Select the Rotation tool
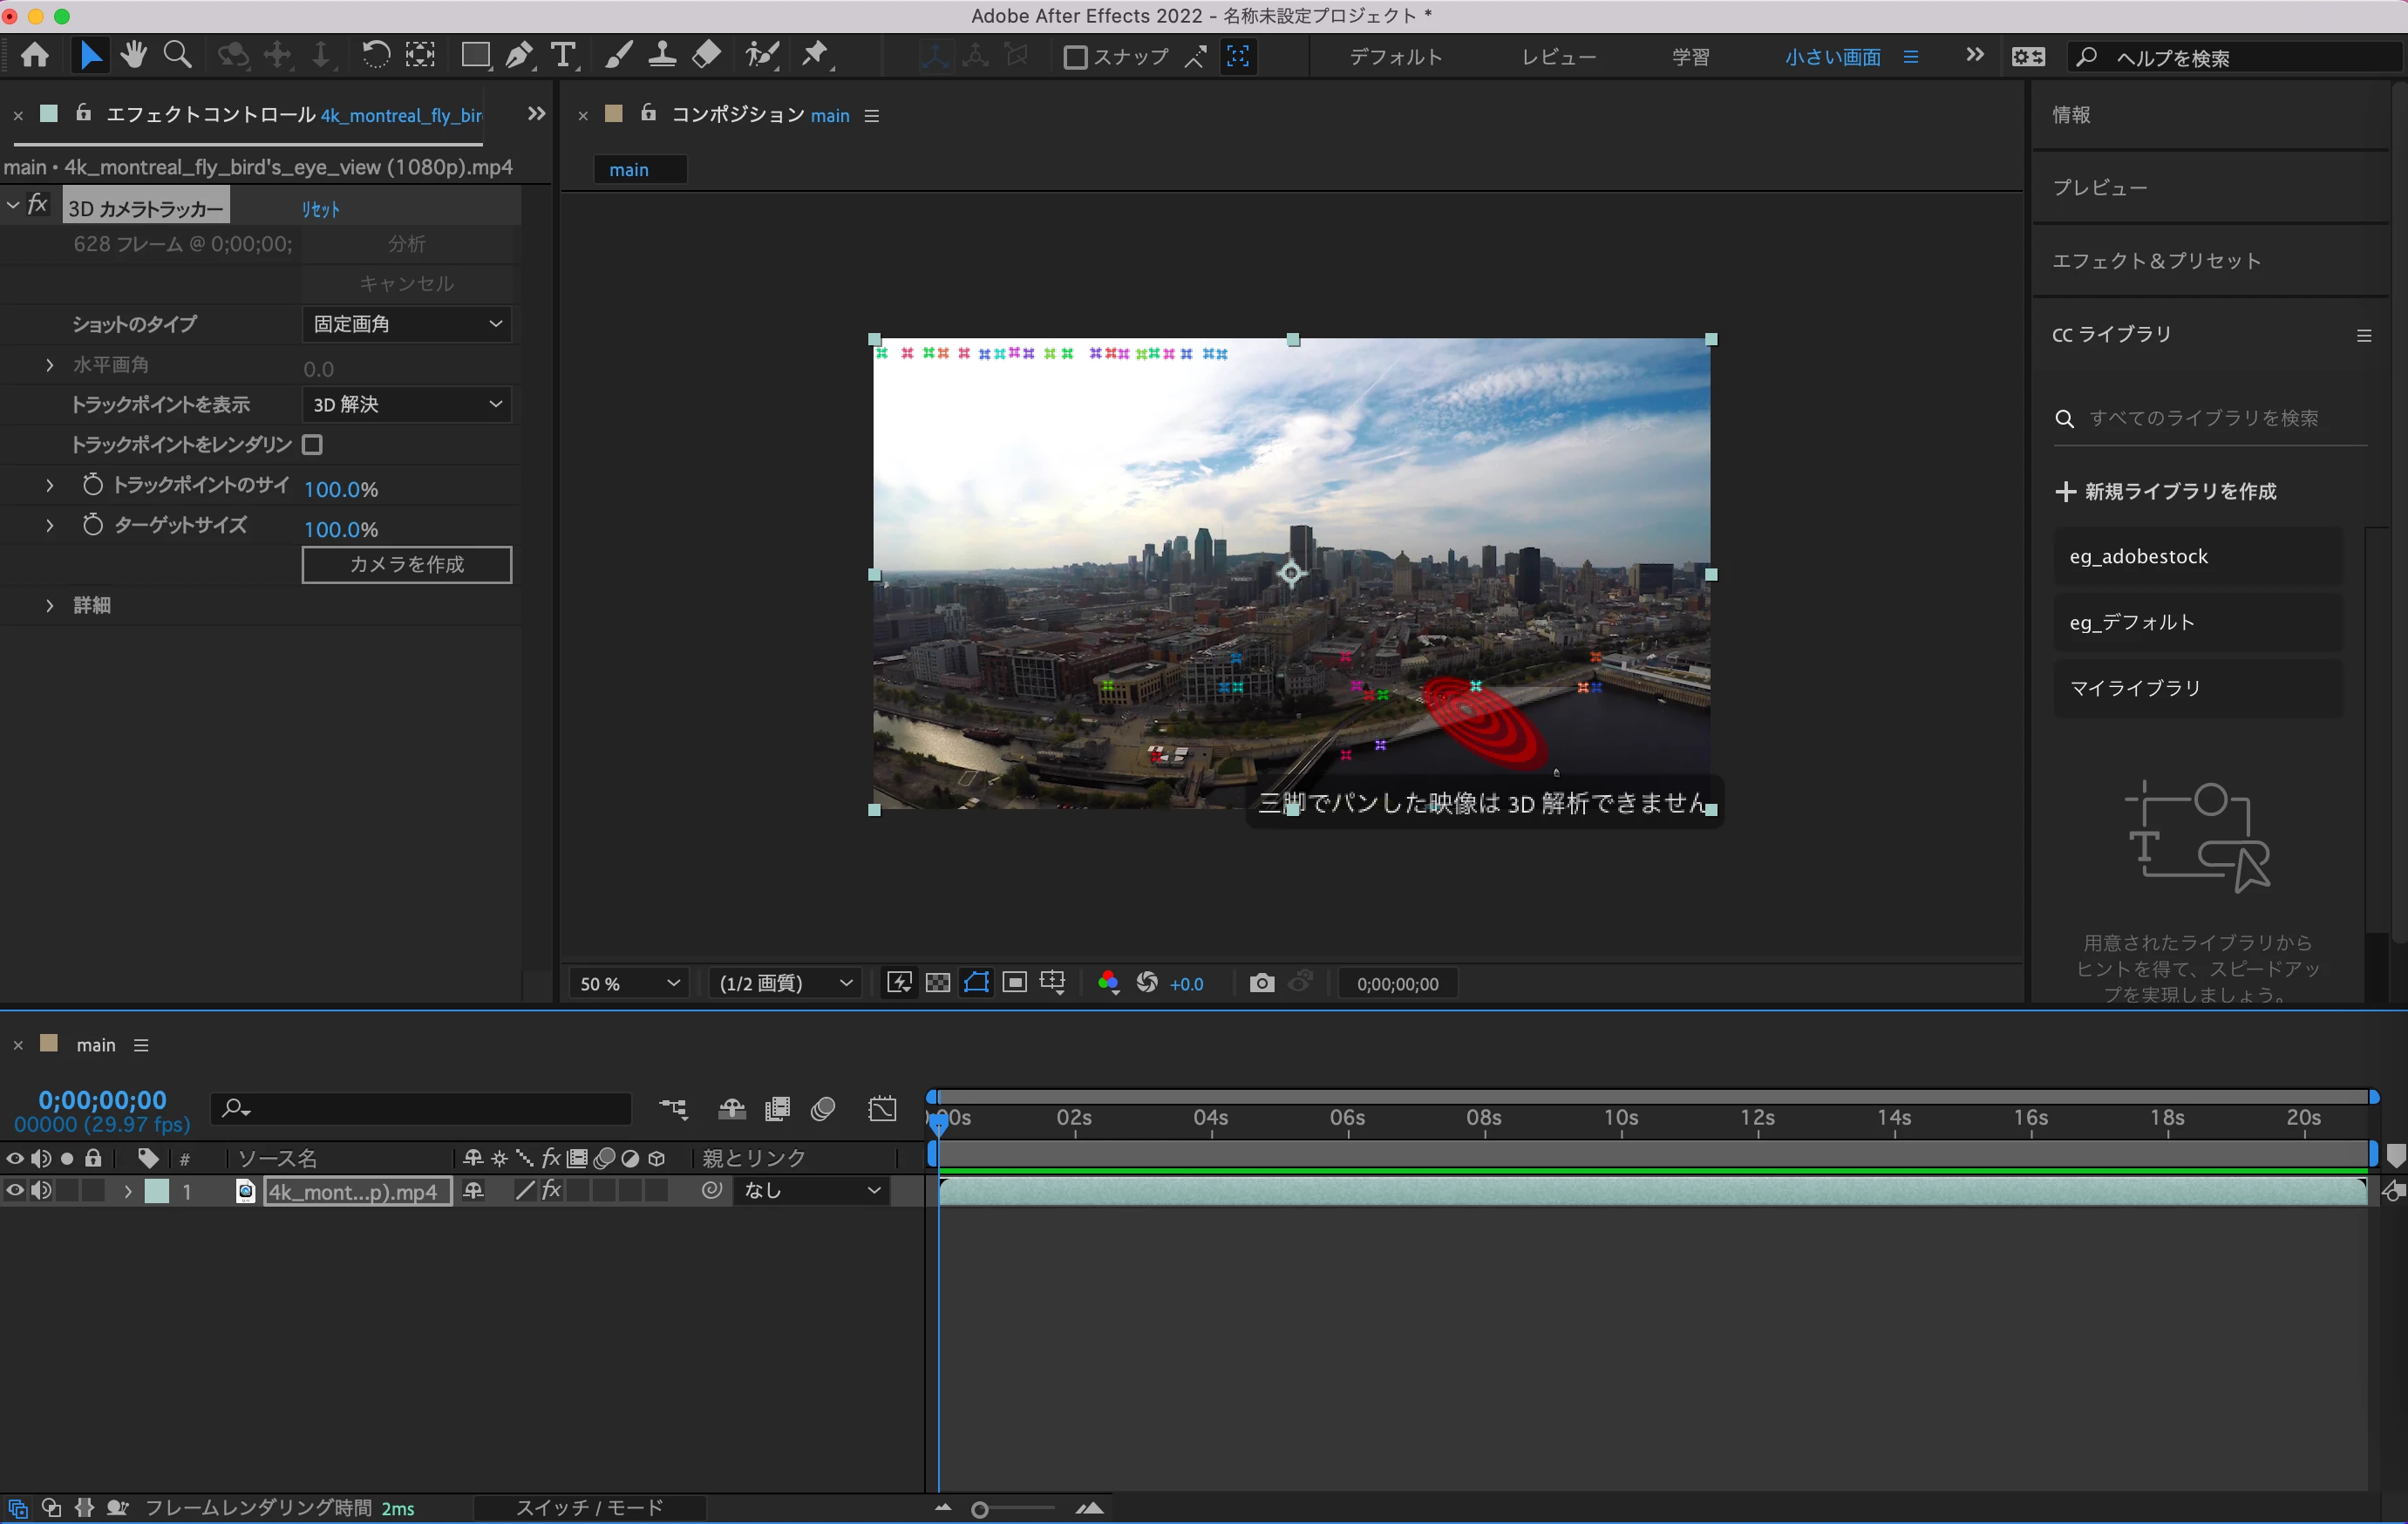This screenshot has height=1524, width=2408. (375, 55)
